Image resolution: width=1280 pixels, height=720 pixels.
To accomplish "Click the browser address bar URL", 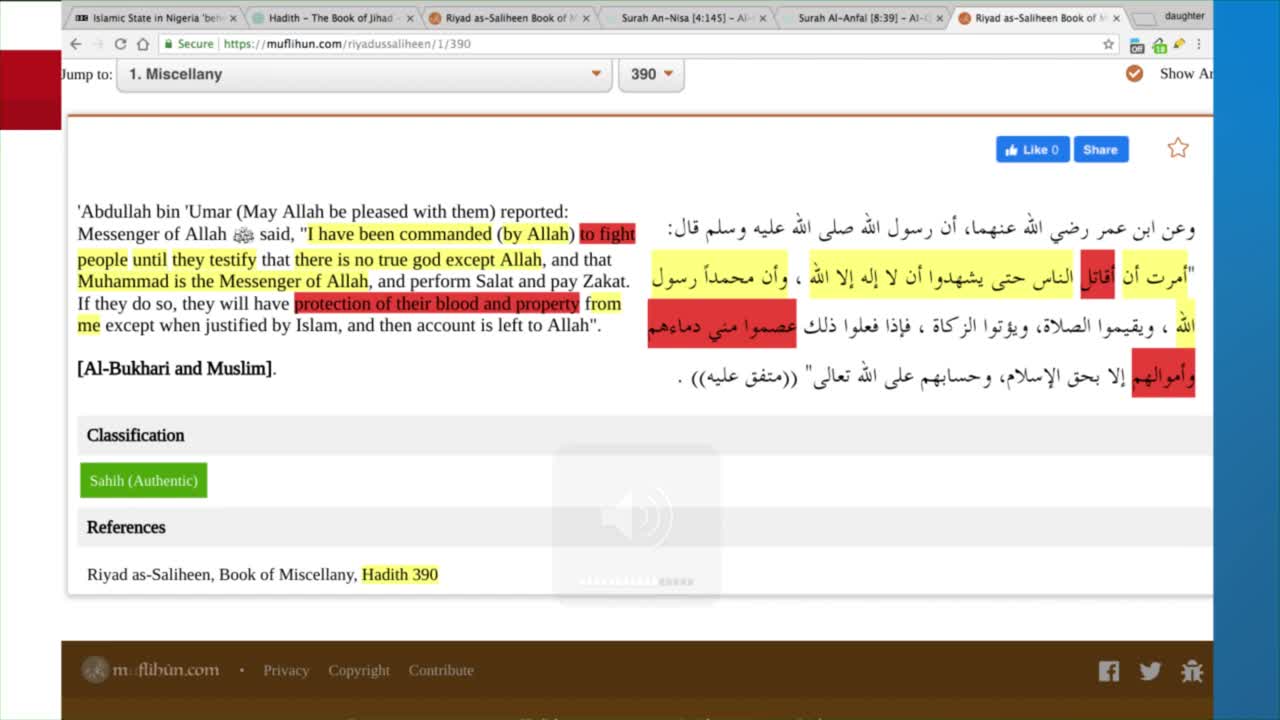I will [x=347, y=44].
